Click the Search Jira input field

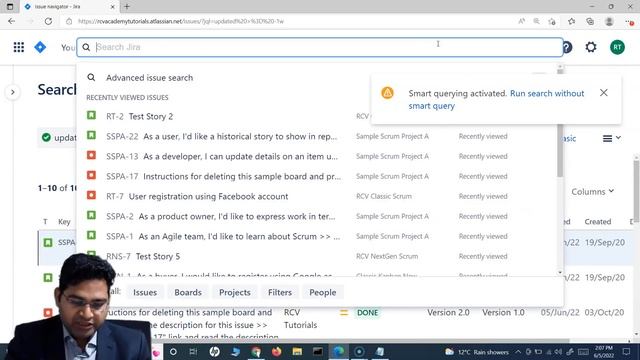coord(320,47)
